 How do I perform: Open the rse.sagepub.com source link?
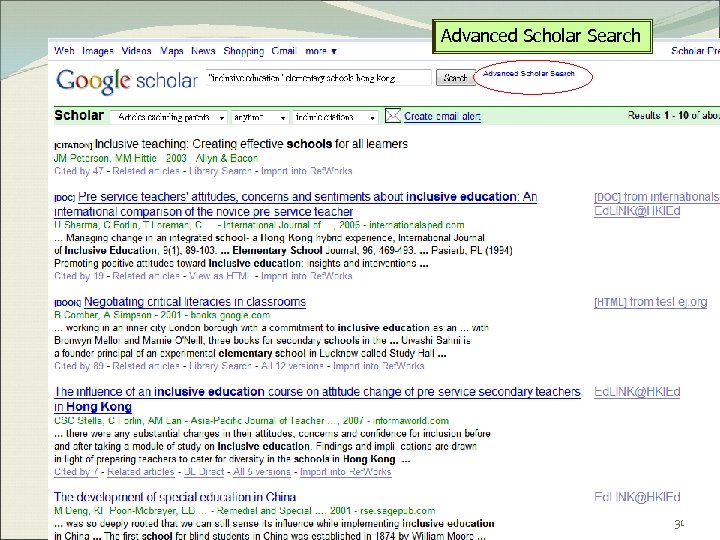(x=398, y=511)
